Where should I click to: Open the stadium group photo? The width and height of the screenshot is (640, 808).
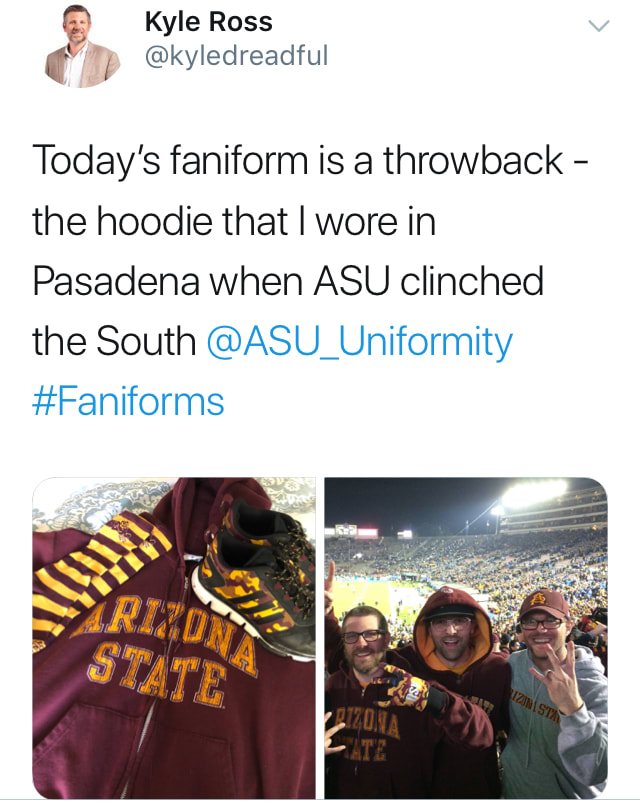click(x=466, y=638)
